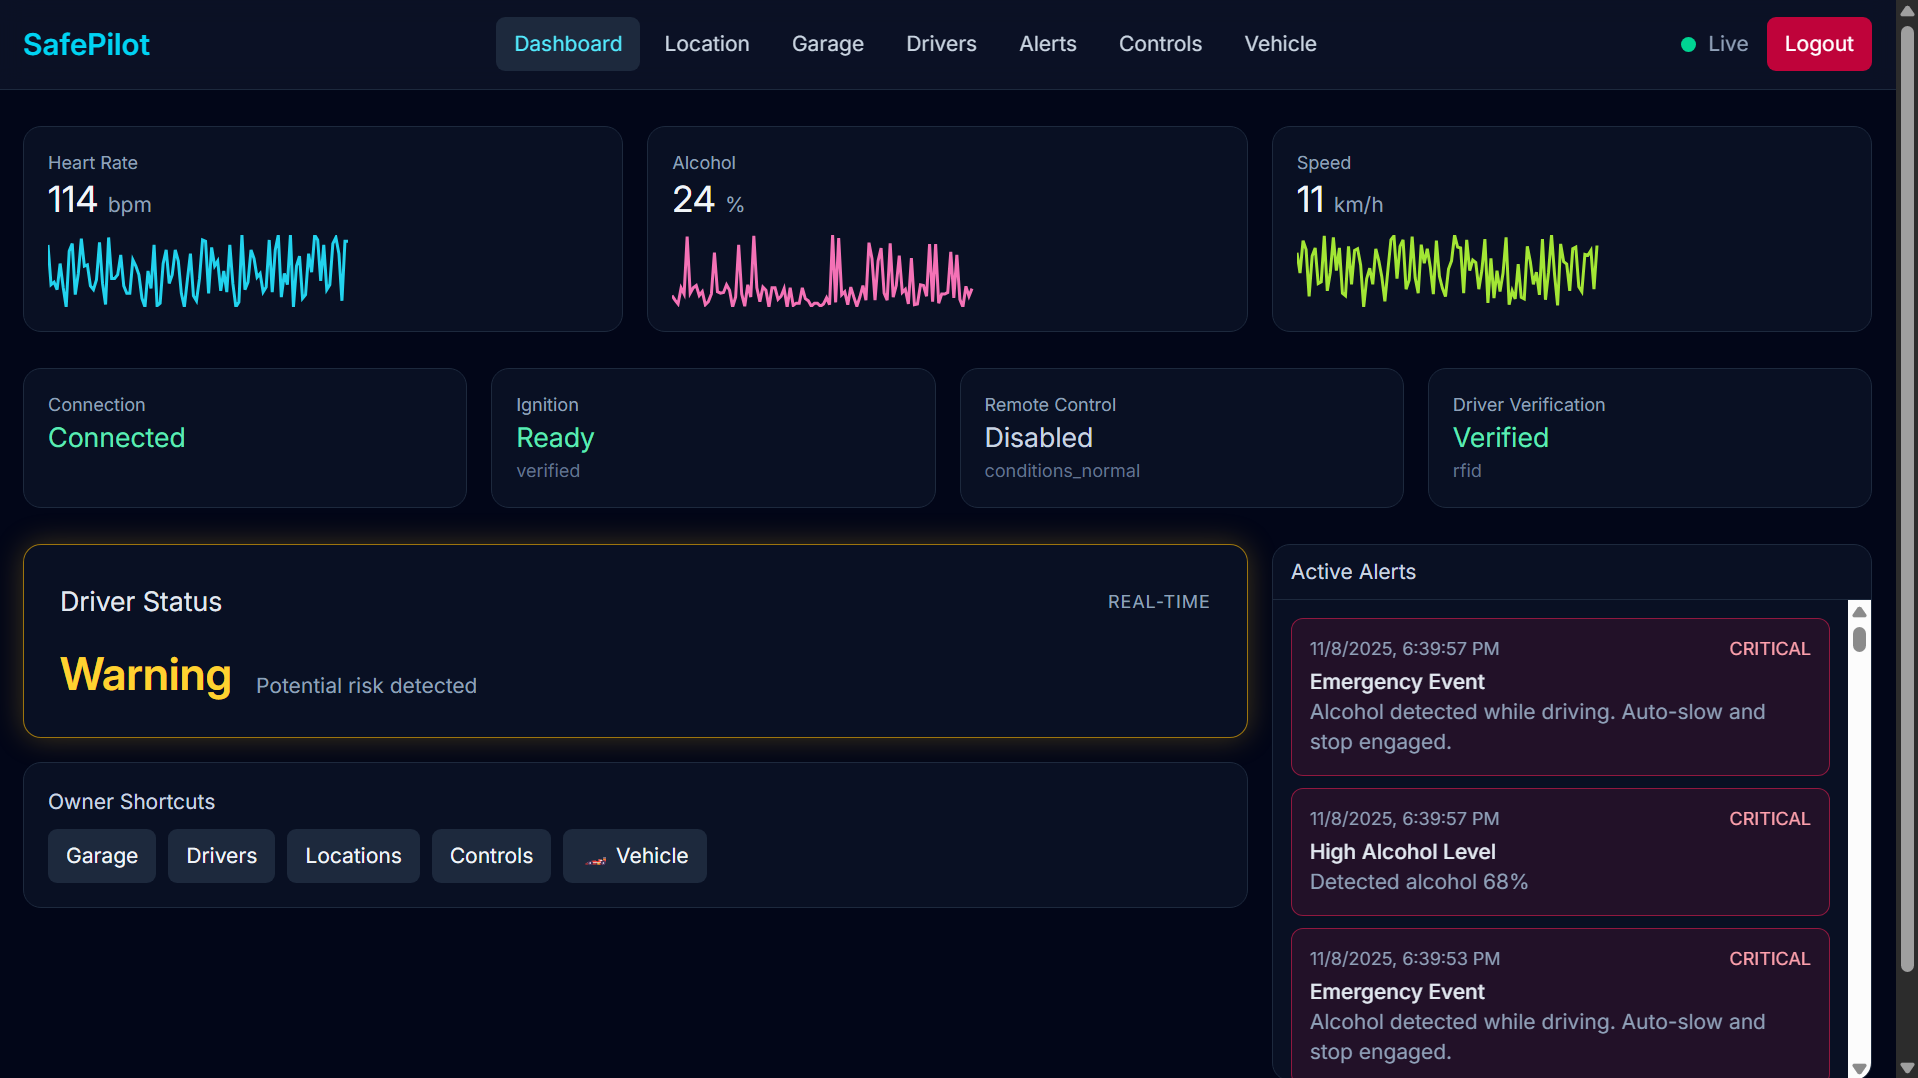Go to the Garage nav item
The width and height of the screenshot is (1918, 1078).
click(827, 44)
